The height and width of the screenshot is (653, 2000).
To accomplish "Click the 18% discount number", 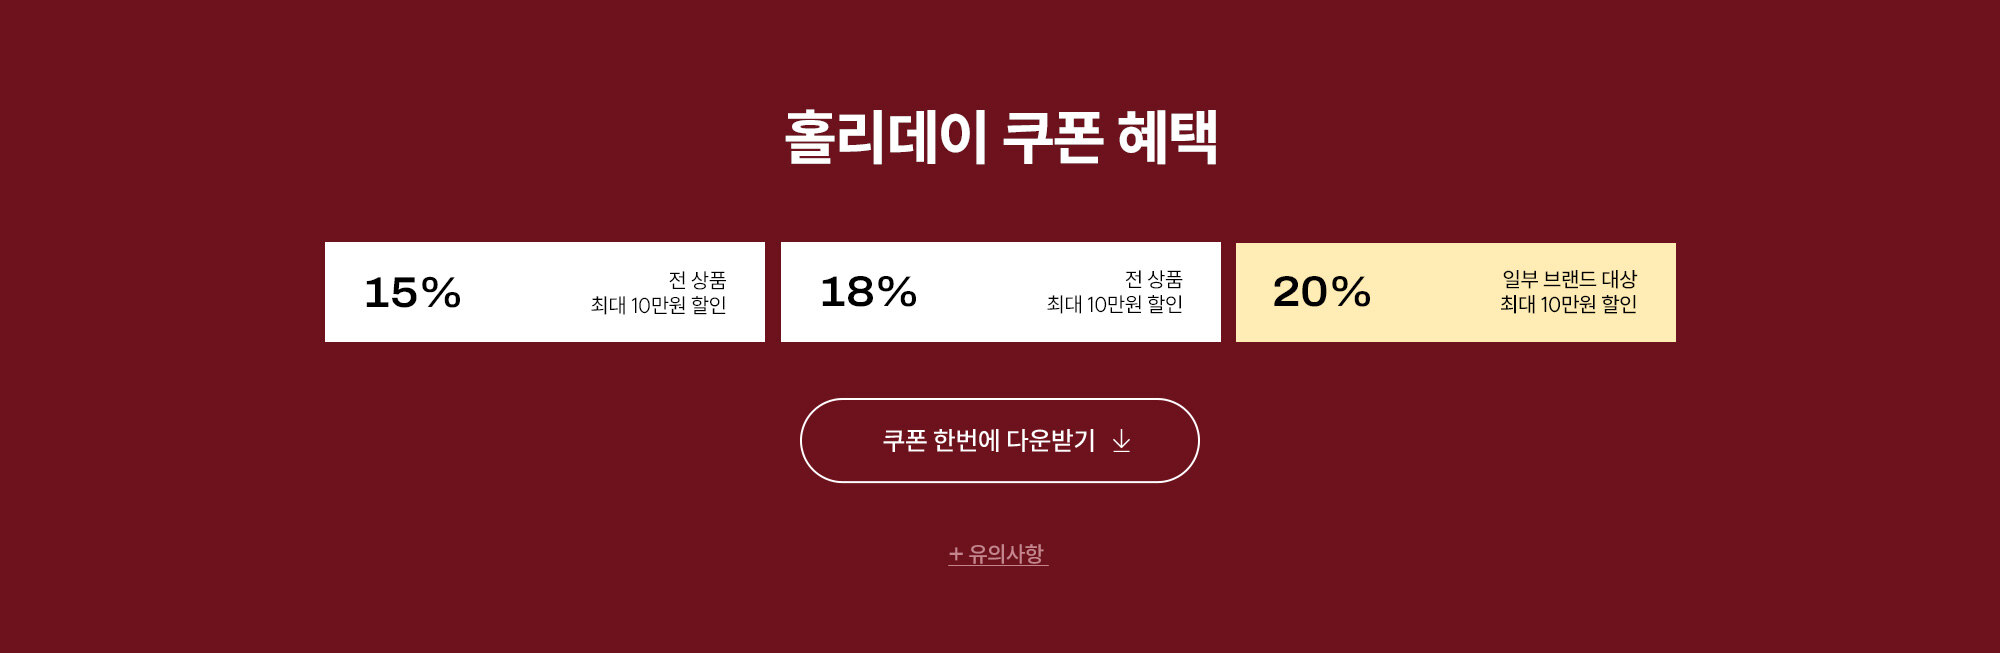I will tap(868, 292).
